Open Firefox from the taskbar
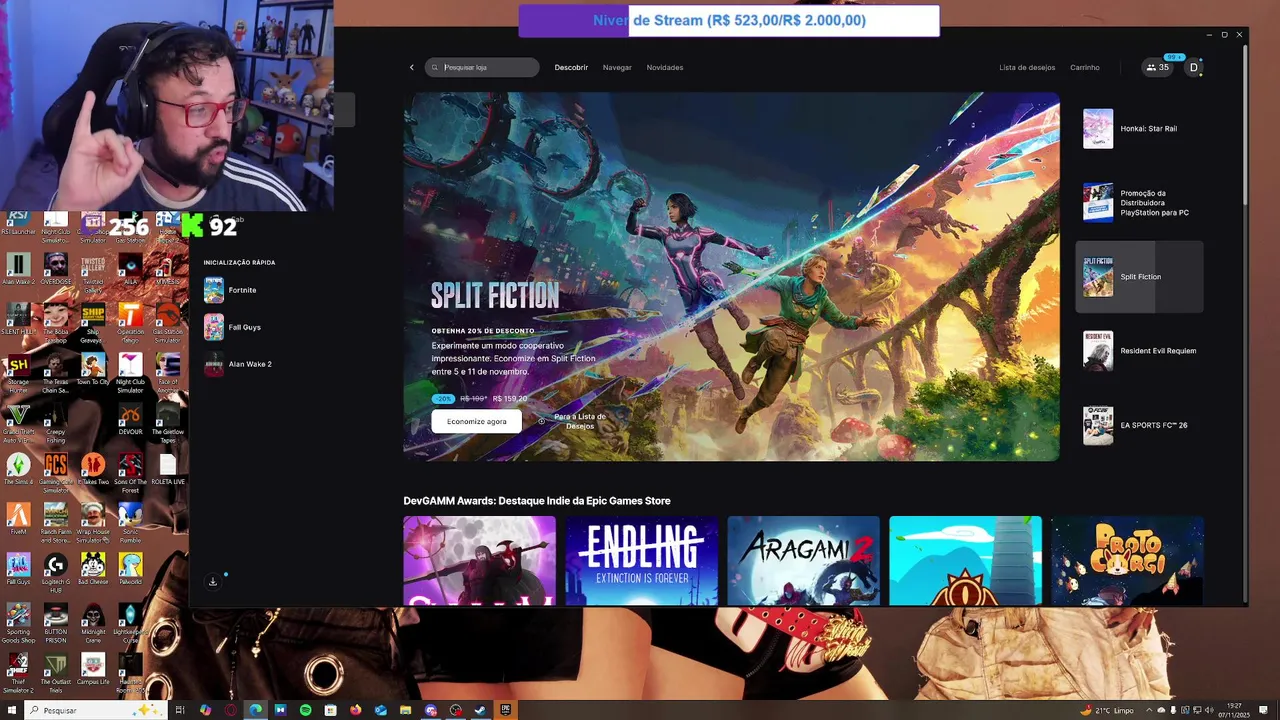 [x=355, y=710]
